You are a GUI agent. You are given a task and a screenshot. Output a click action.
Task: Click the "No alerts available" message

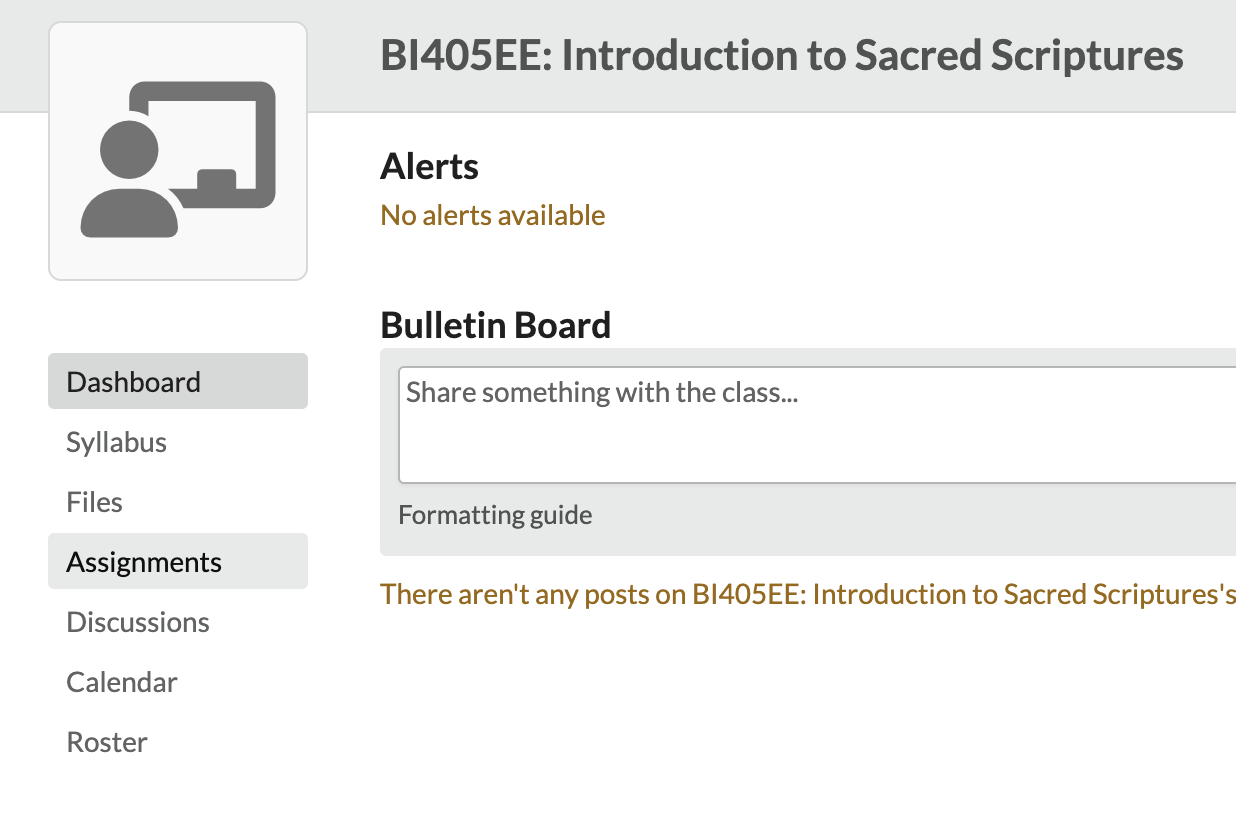[492, 215]
